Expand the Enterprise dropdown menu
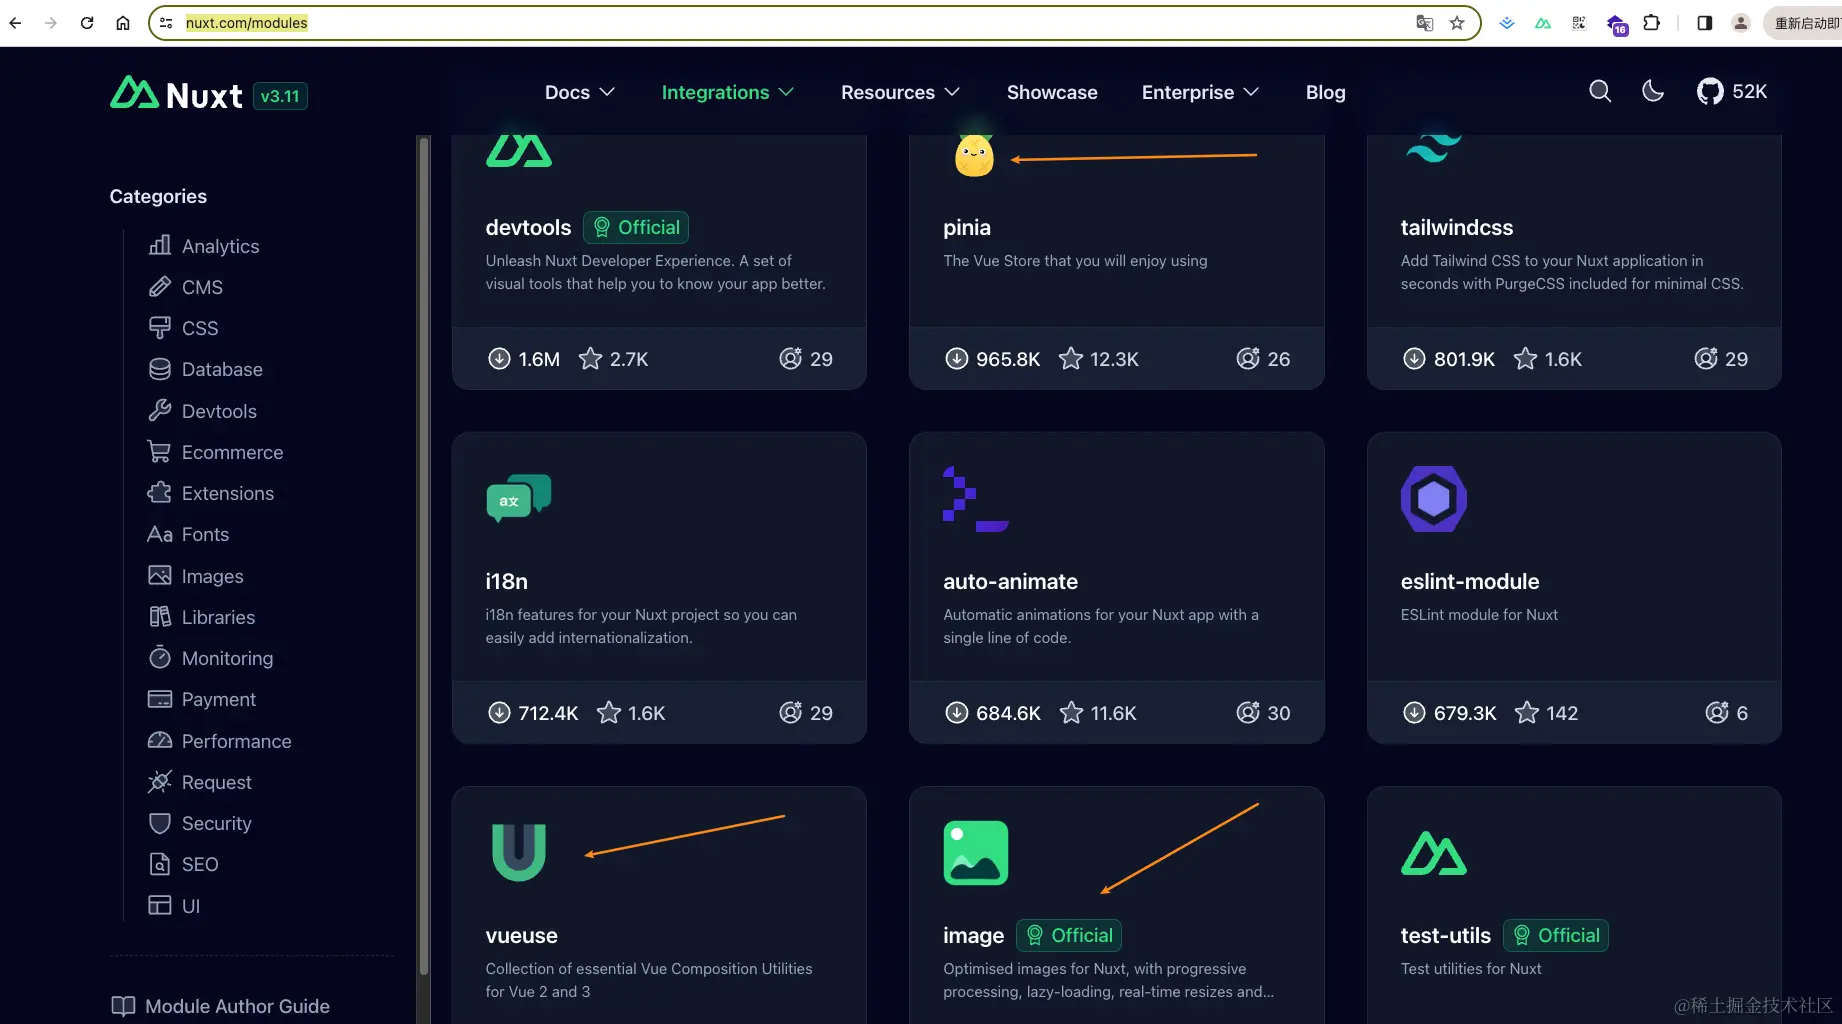The width and height of the screenshot is (1842, 1024). (x=1199, y=92)
